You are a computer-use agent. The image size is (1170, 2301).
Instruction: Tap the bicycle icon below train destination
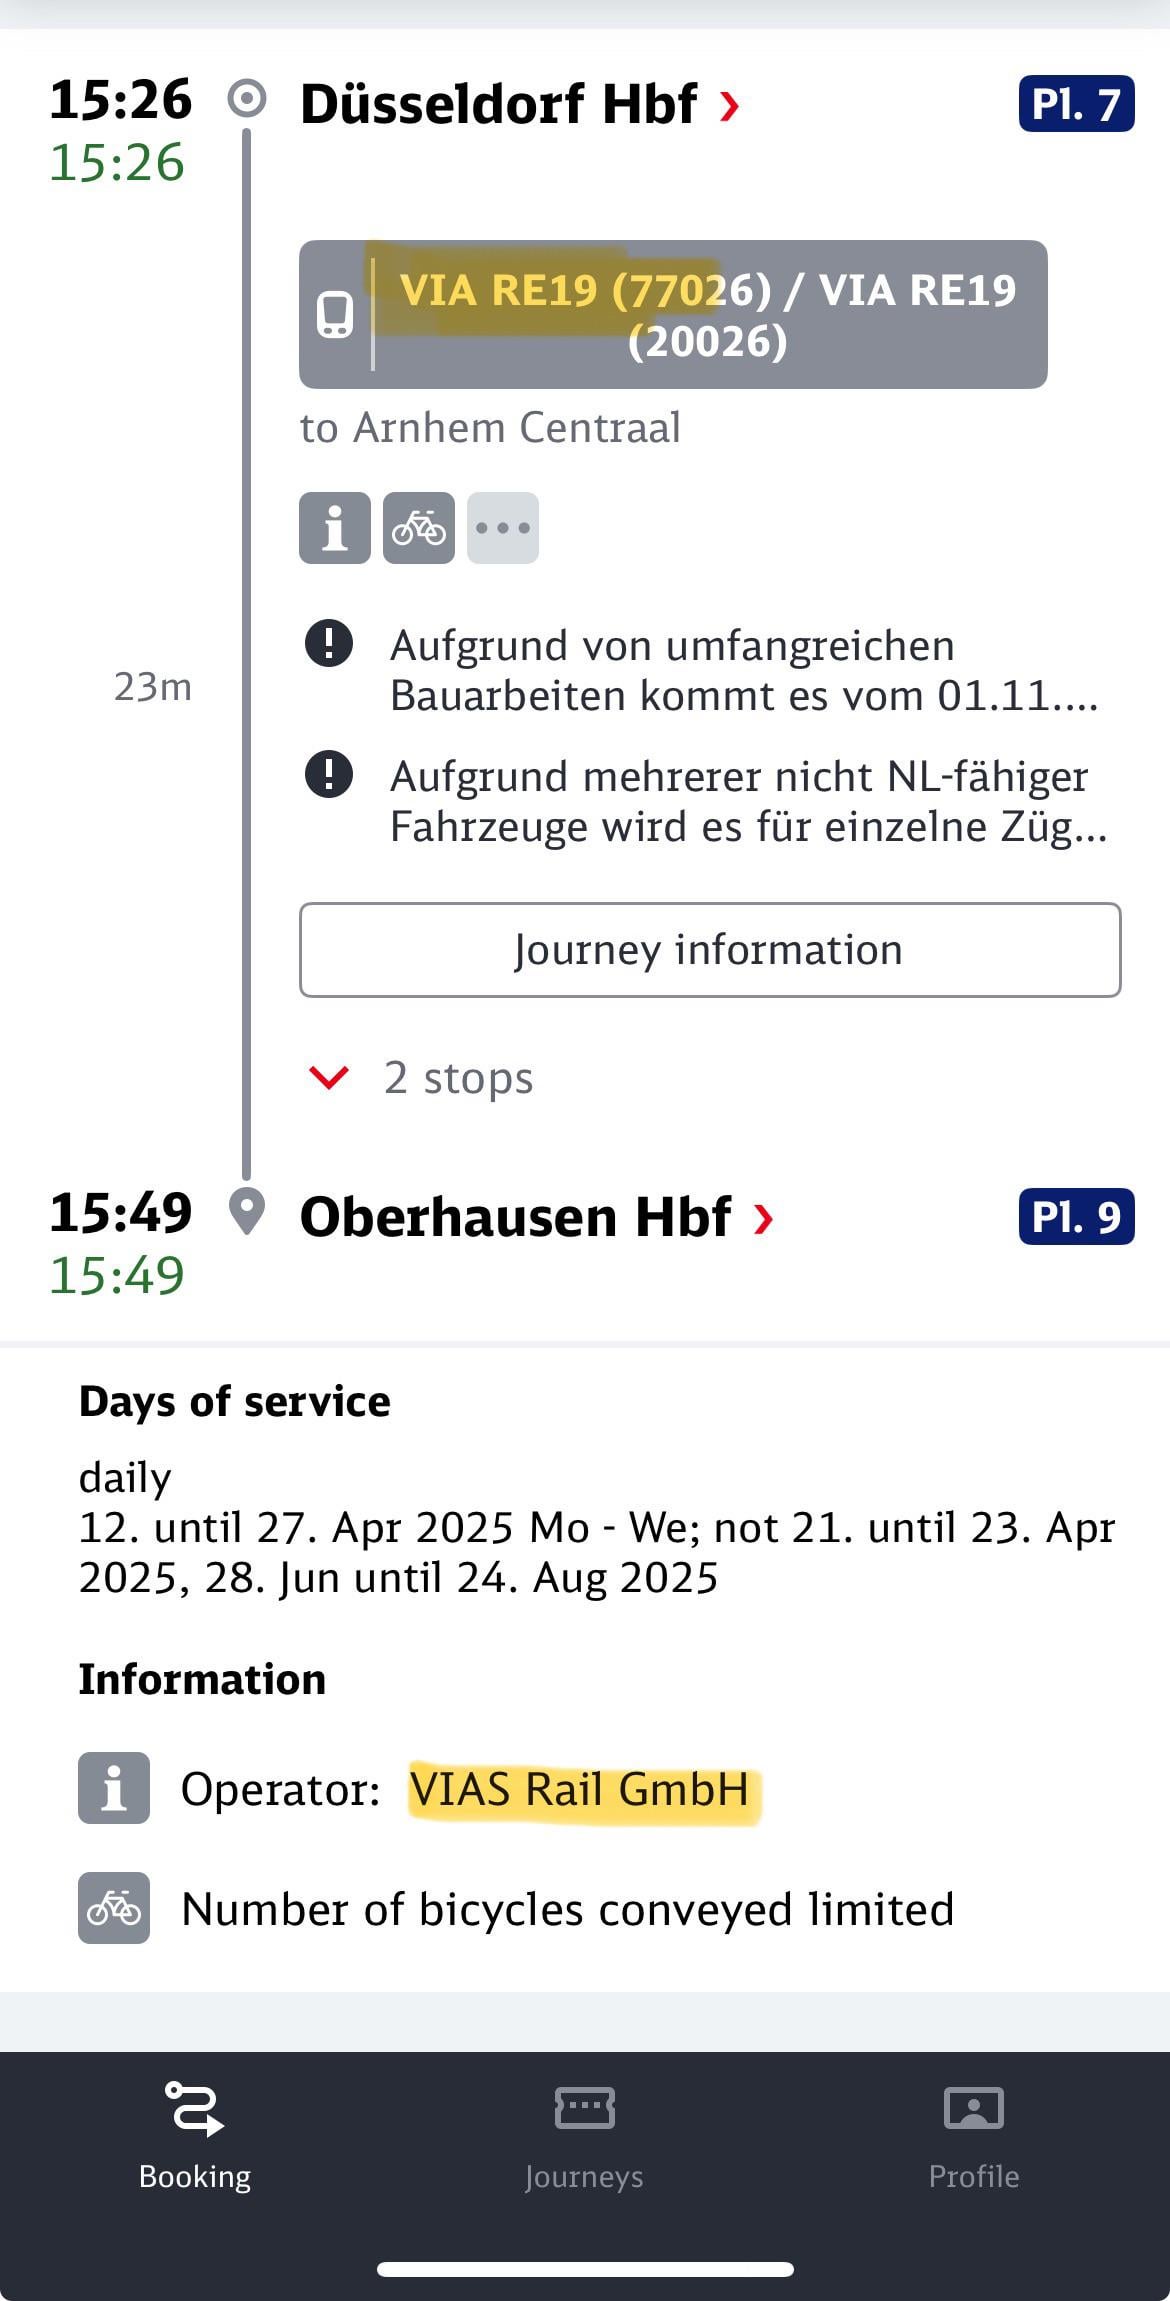click(x=419, y=528)
